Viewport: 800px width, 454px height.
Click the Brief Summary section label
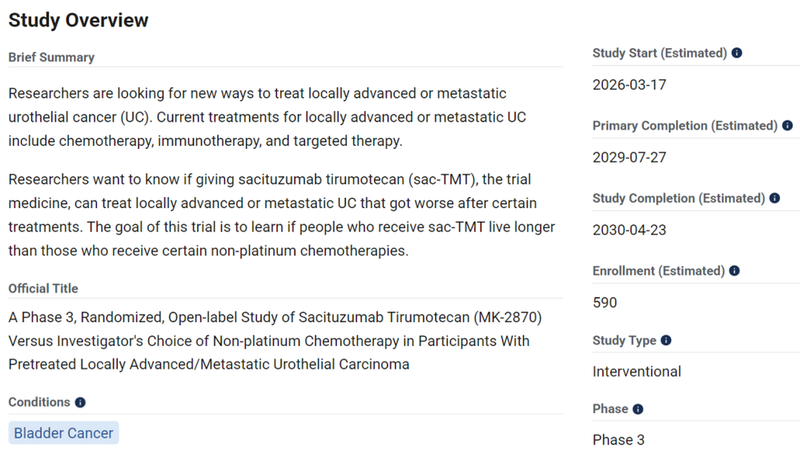(51, 57)
